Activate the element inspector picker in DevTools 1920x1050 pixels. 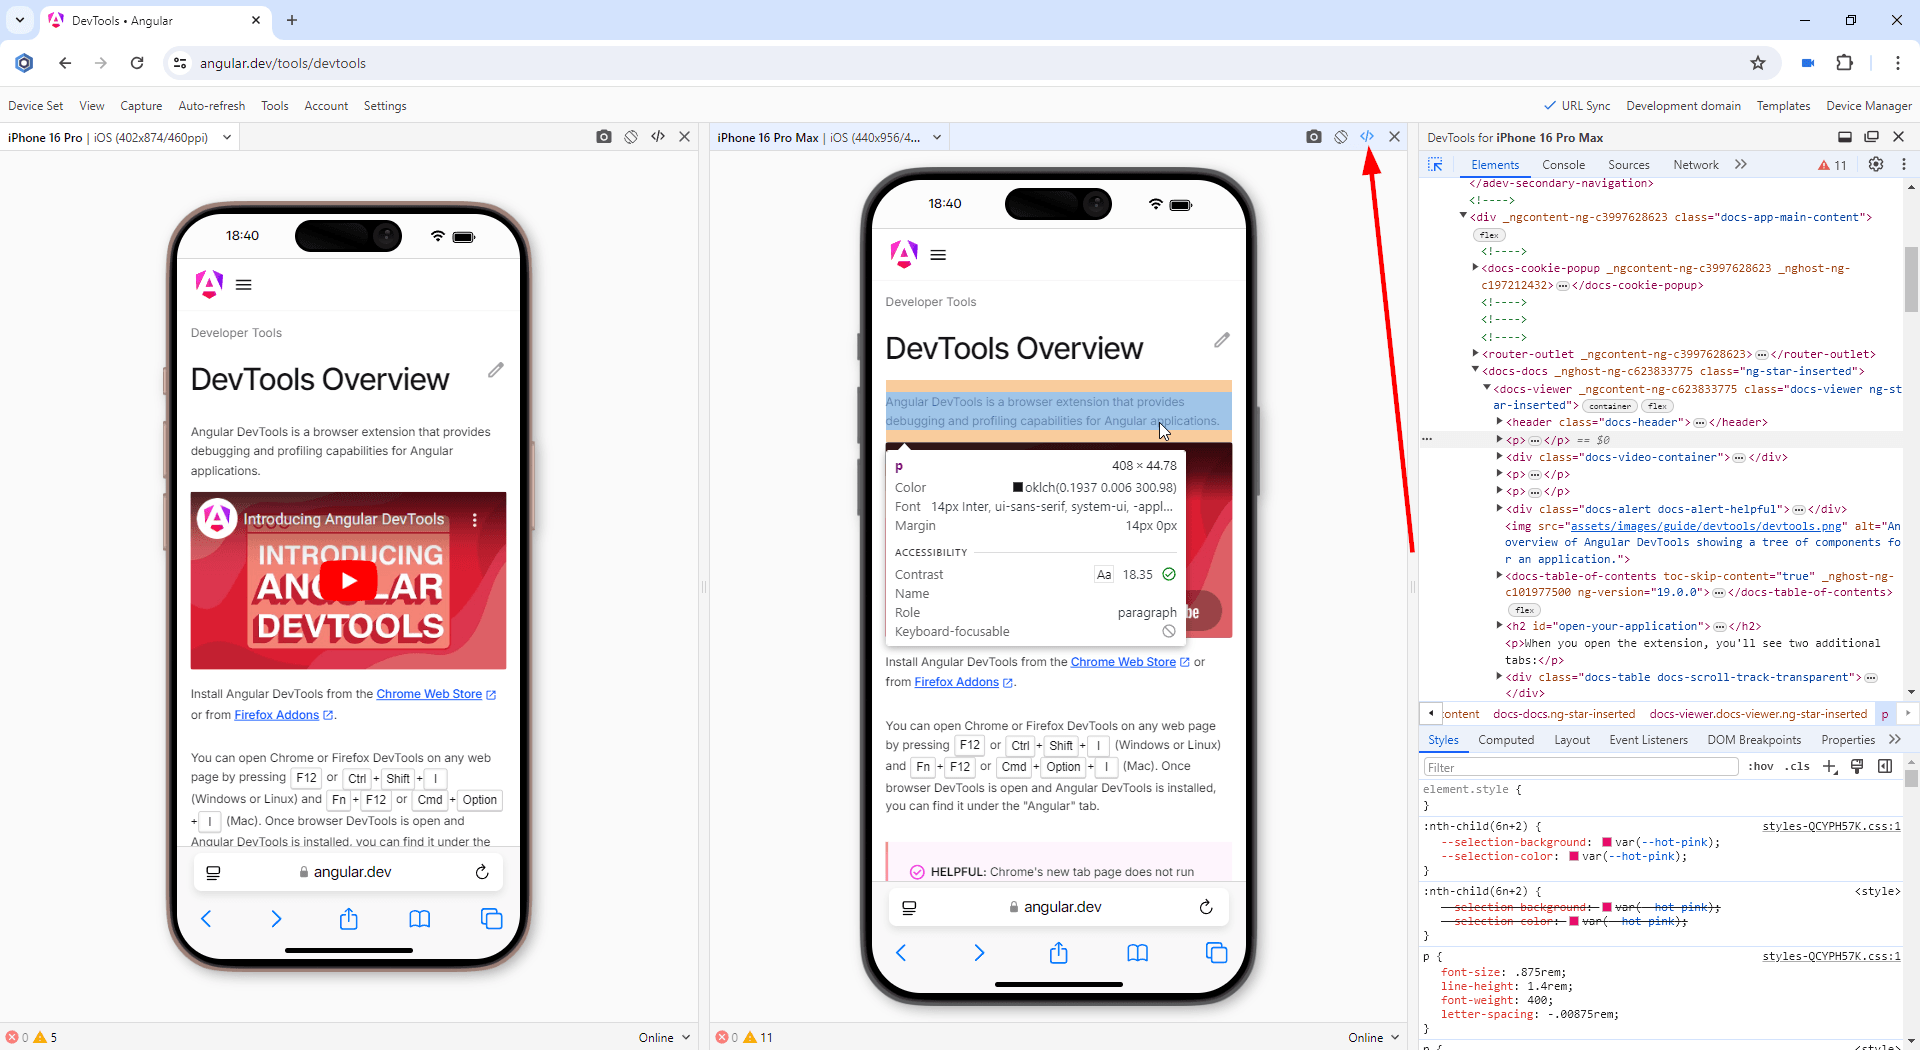[x=1435, y=165]
